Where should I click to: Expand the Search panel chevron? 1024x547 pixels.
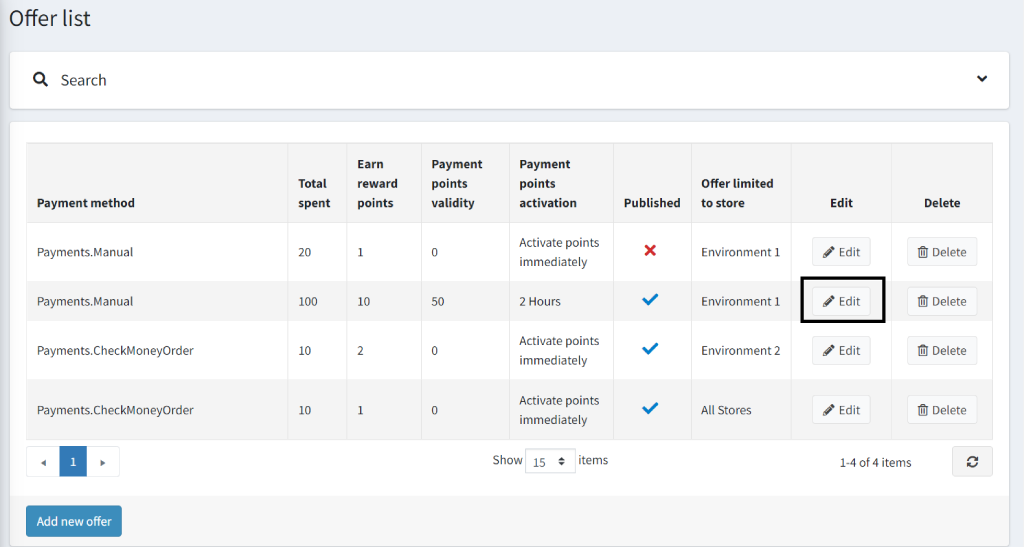click(982, 79)
